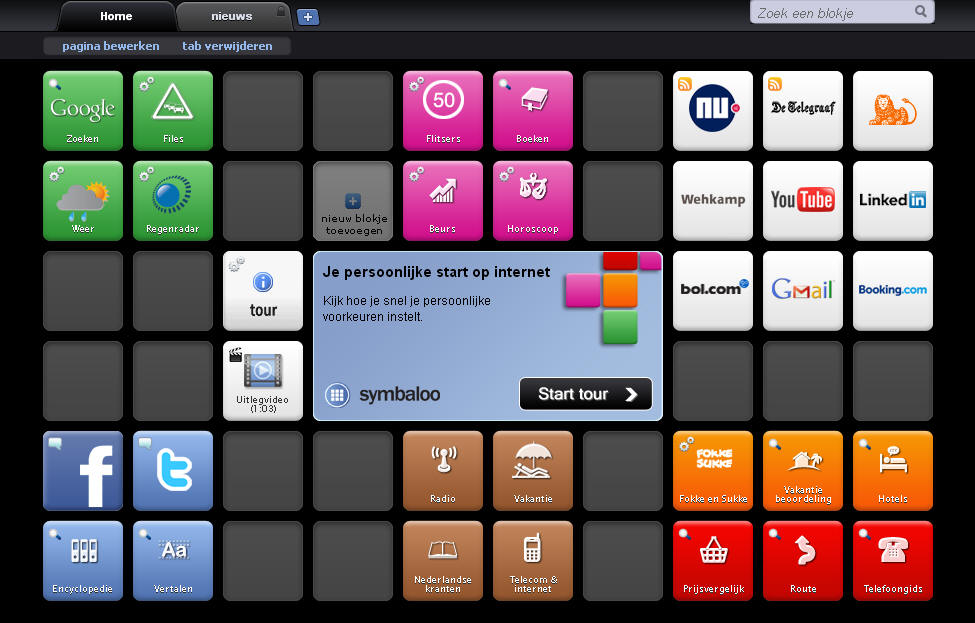
Task: Play the Uitlegvideo (1:03) tile
Action: pyautogui.click(x=263, y=381)
